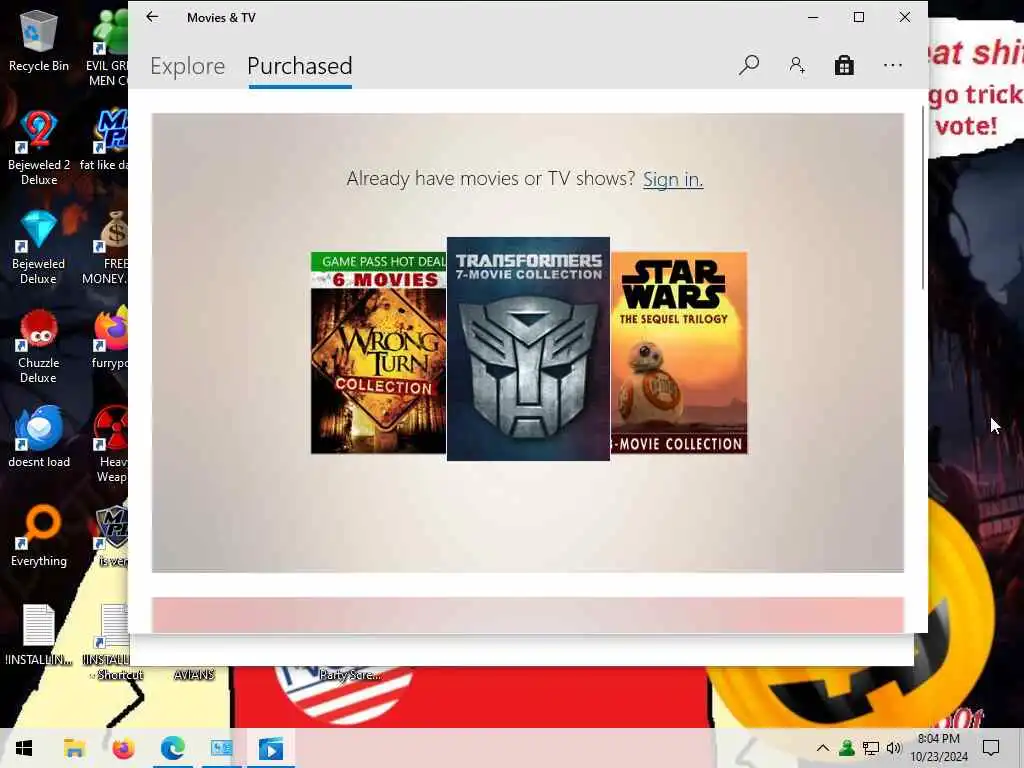Screen dimensions: 1024x768
Task: Select the Purchased tab
Action: [x=300, y=66]
